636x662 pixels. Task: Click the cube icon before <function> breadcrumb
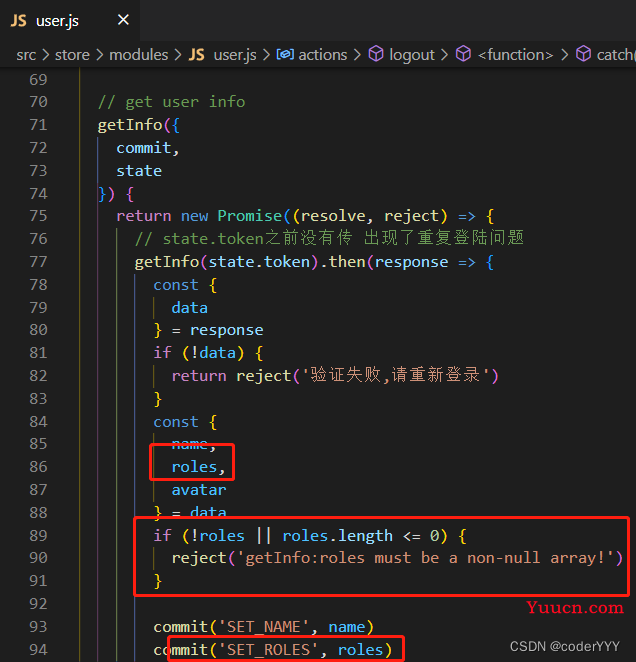tap(463, 54)
